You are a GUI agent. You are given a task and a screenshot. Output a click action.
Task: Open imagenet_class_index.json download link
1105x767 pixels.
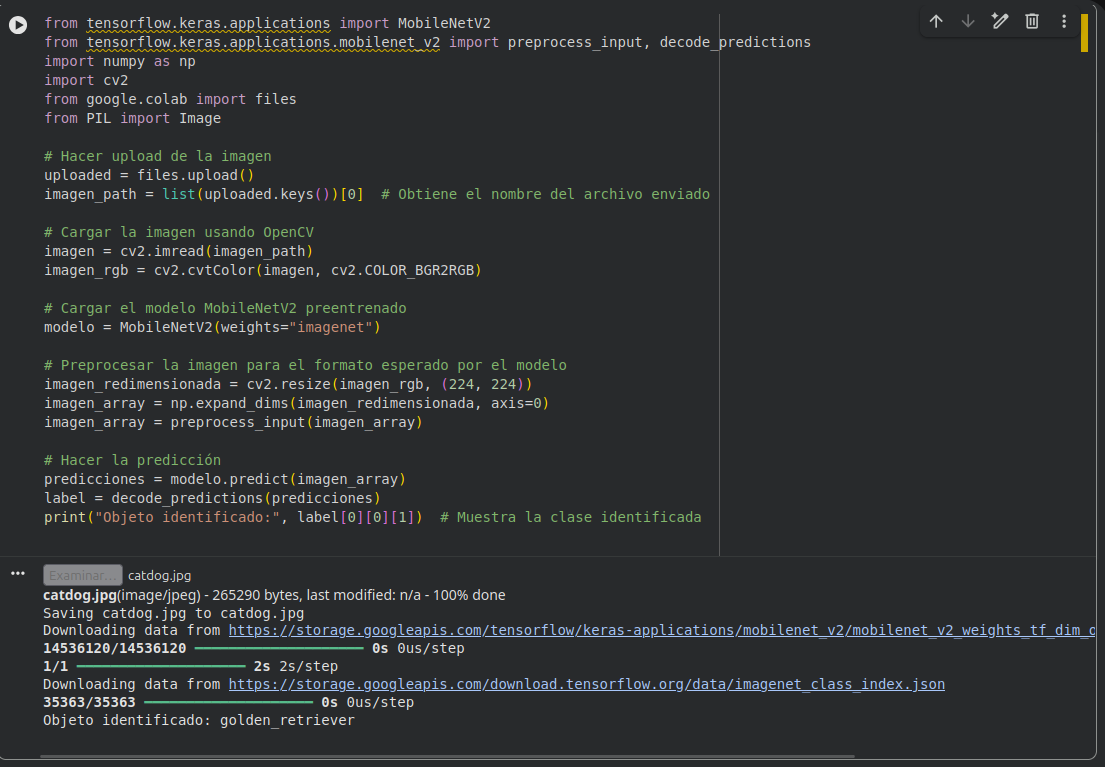586,685
